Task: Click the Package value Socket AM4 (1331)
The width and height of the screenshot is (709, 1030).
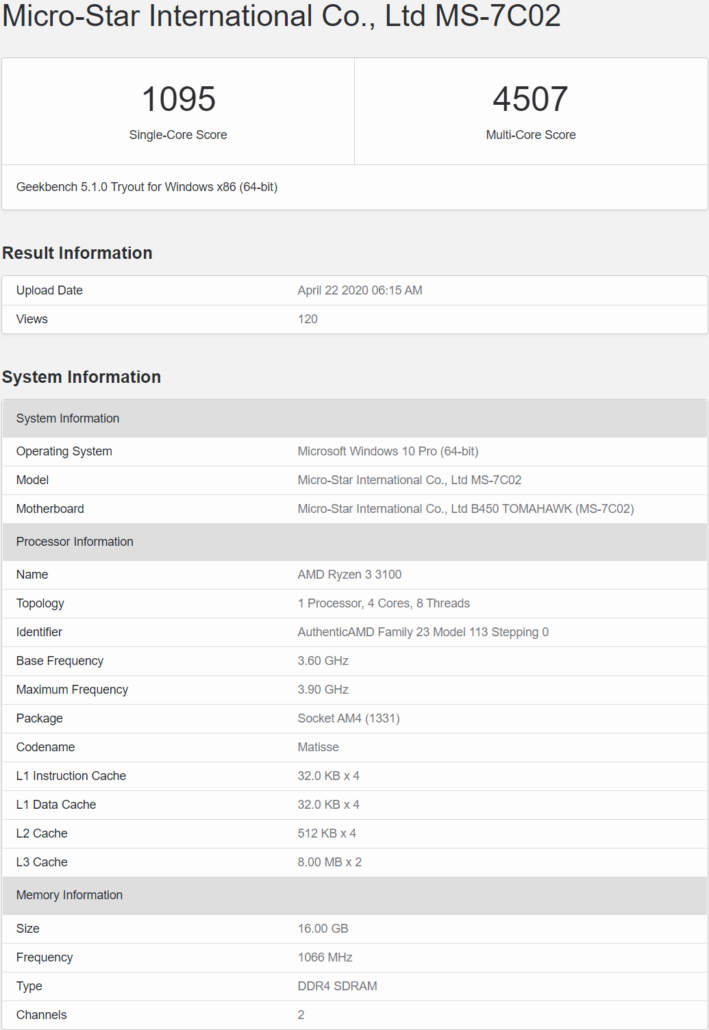Action: click(x=349, y=719)
